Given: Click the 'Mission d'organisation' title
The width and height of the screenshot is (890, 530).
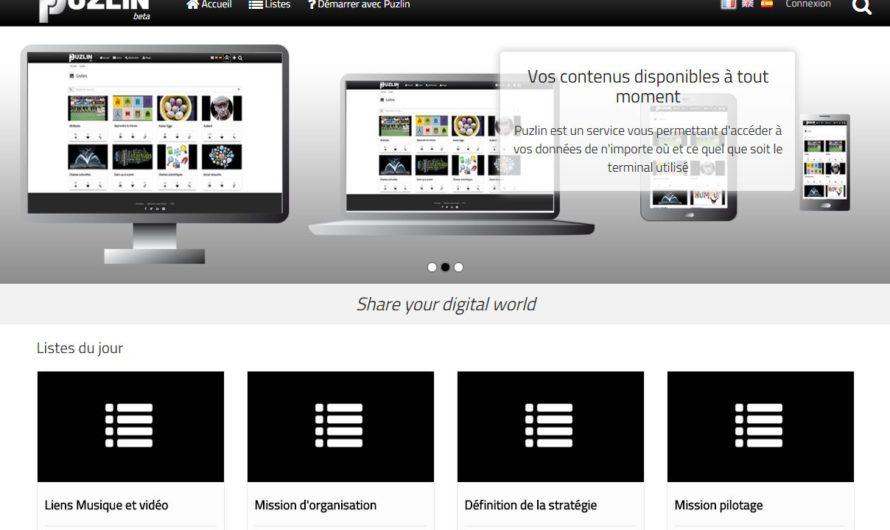Looking at the screenshot, I should point(315,505).
